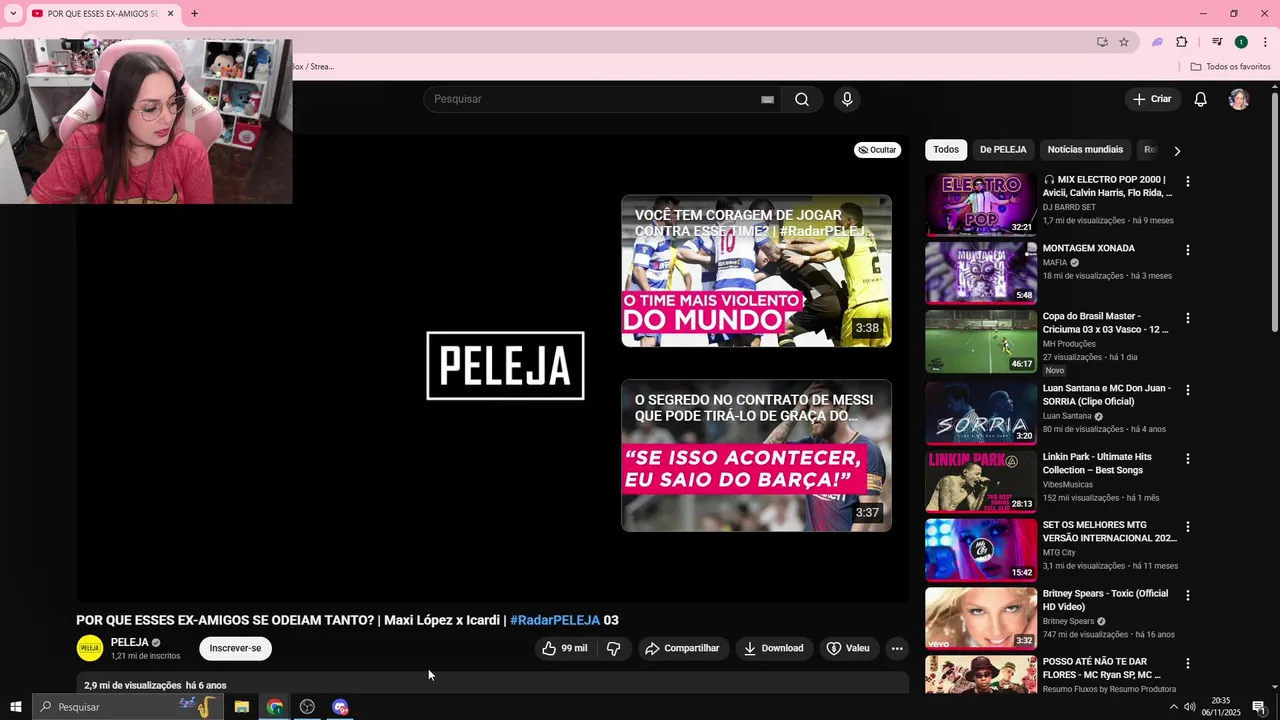Viewport: 1280px width, 720px height.
Task: Show hidden system tray icons
Action: 1174,707
